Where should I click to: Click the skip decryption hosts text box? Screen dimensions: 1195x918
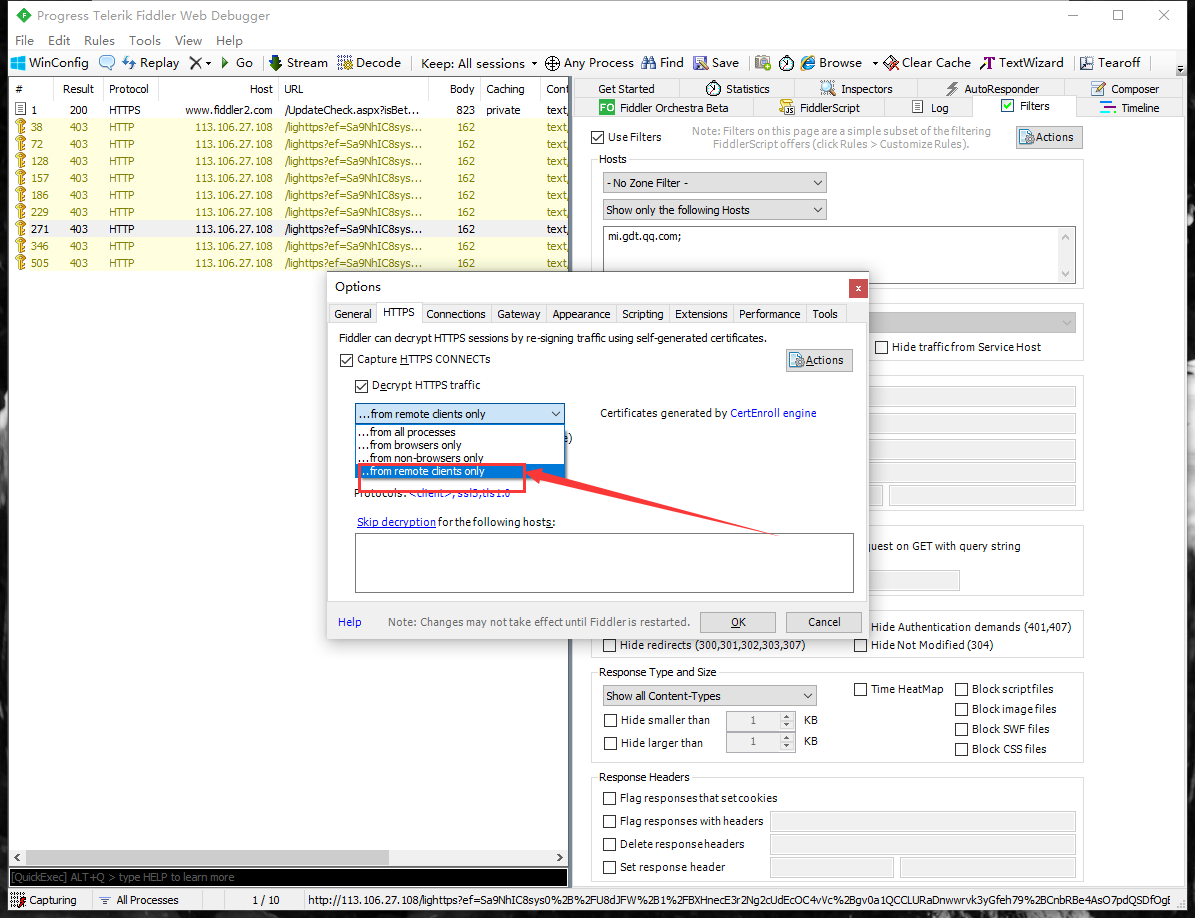tap(604, 563)
